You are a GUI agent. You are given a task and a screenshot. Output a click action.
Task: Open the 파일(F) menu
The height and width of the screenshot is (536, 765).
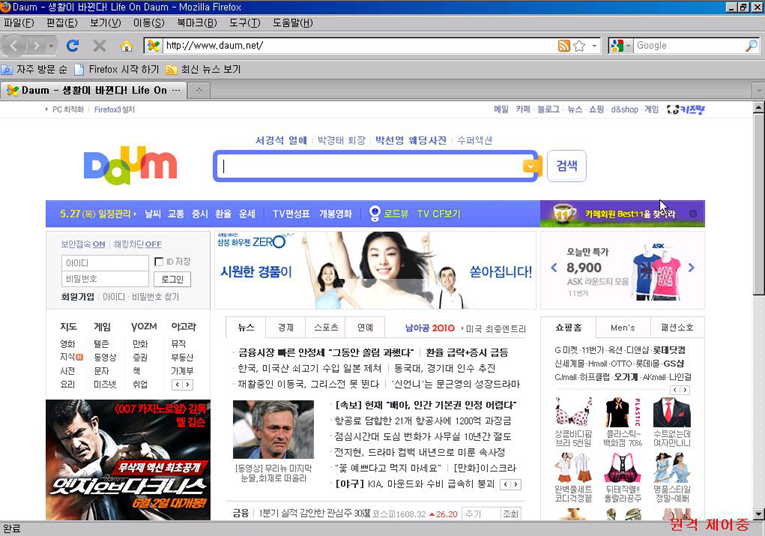19,23
